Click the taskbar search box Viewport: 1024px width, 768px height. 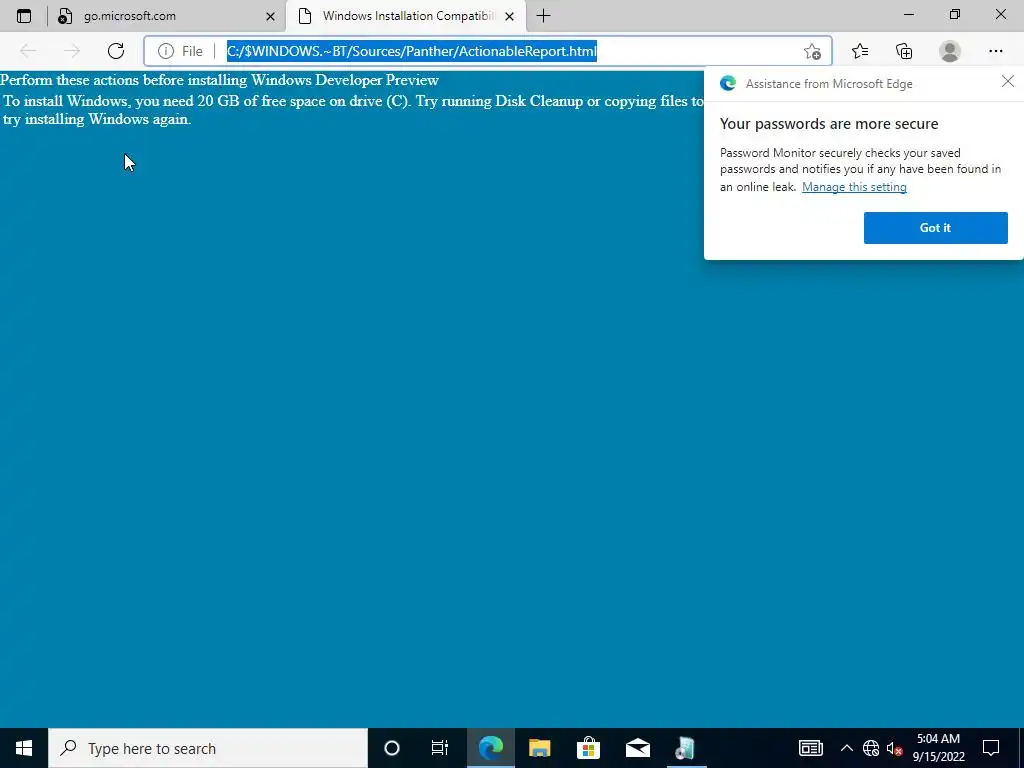point(208,748)
